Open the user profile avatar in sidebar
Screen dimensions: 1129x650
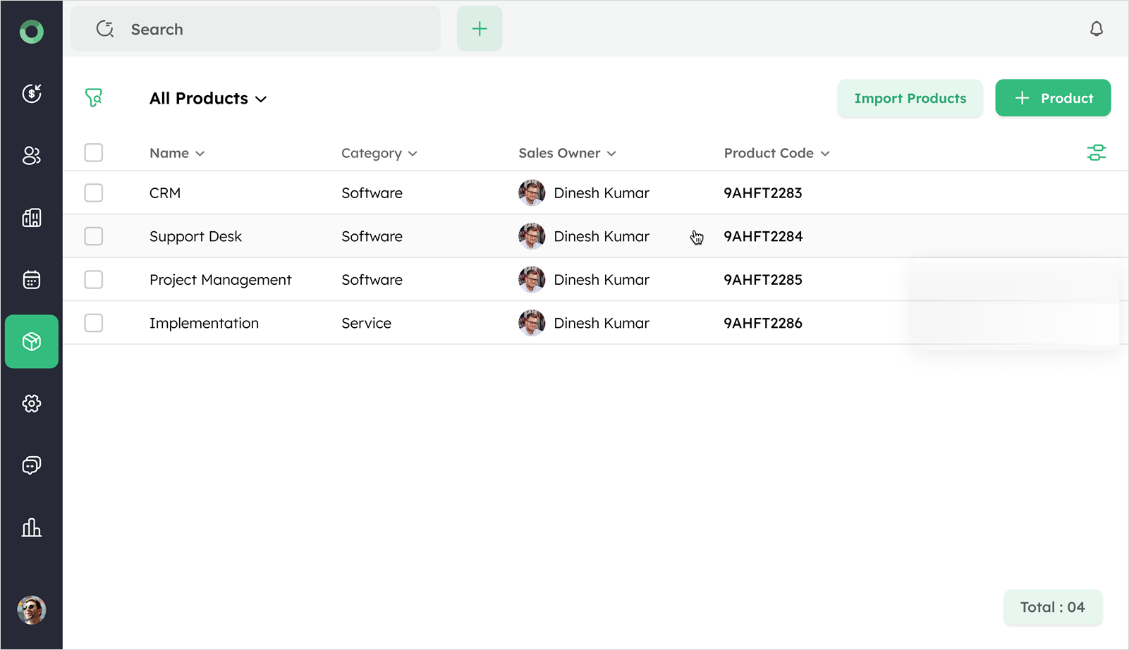click(x=32, y=610)
